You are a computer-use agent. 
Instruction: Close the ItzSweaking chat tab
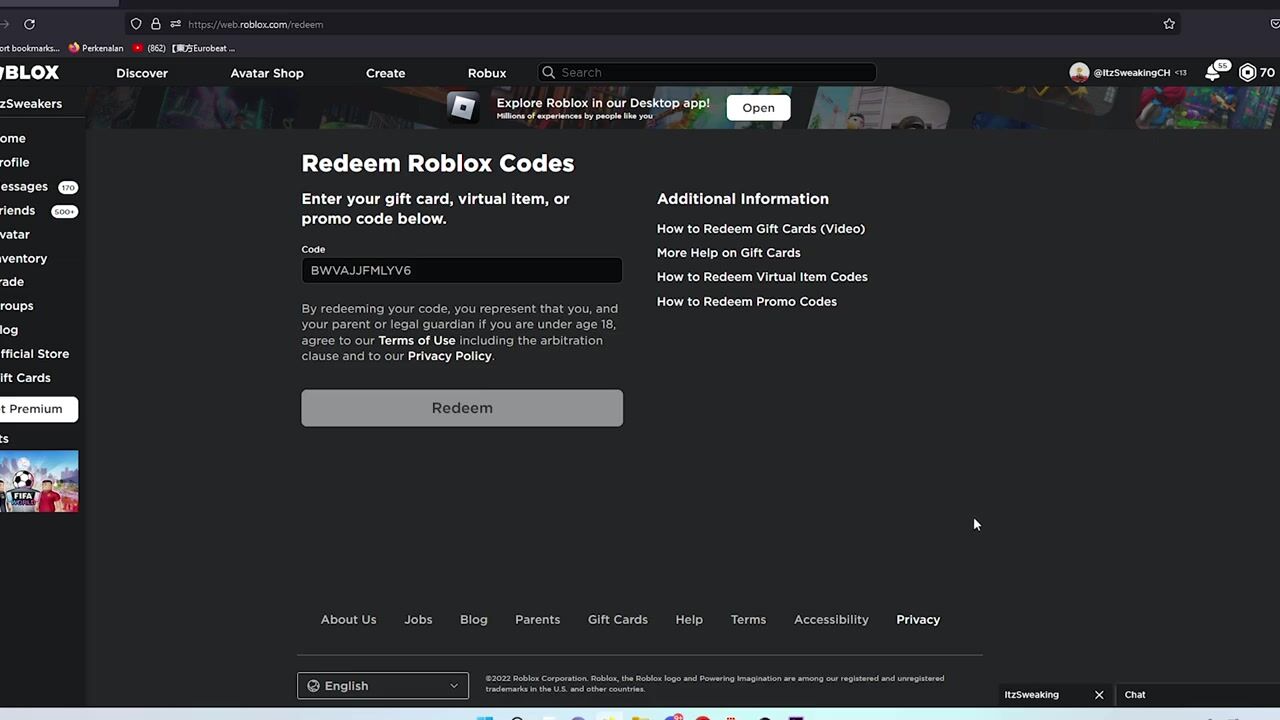(1099, 695)
